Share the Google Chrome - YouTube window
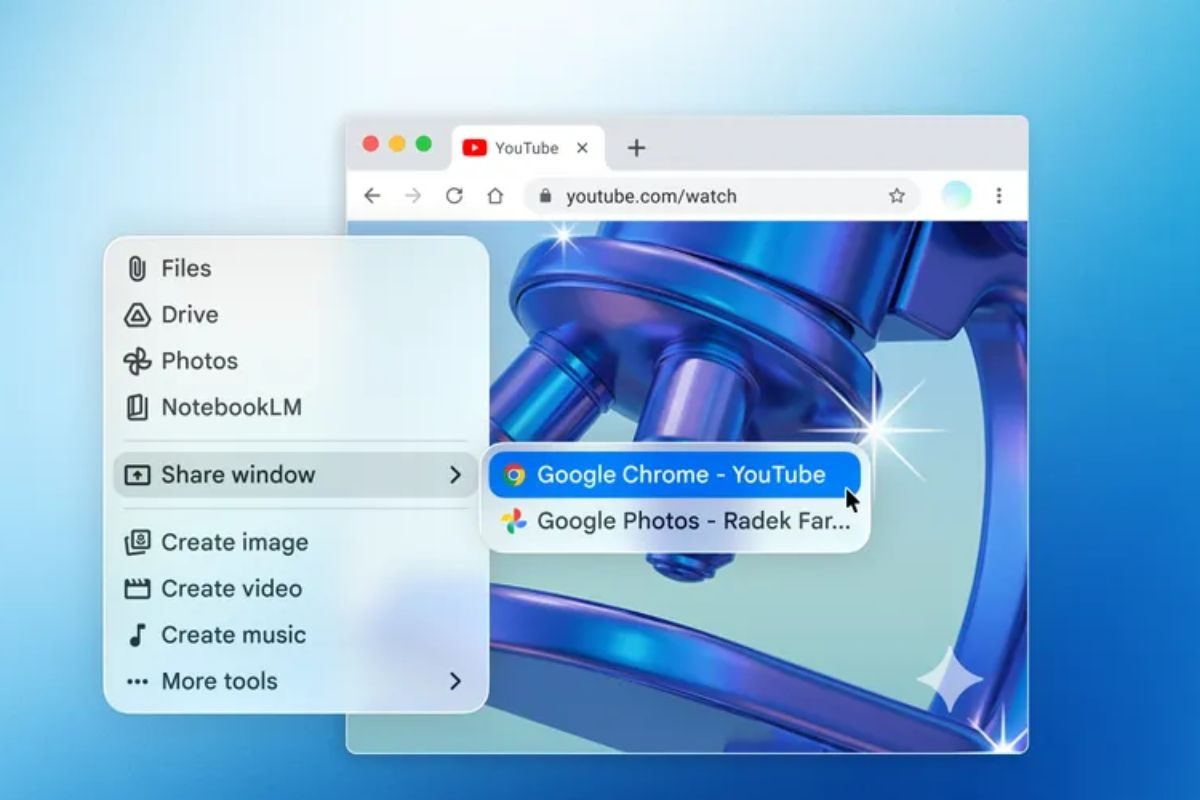The height and width of the screenshot is (800, 1200). [675, 475]
